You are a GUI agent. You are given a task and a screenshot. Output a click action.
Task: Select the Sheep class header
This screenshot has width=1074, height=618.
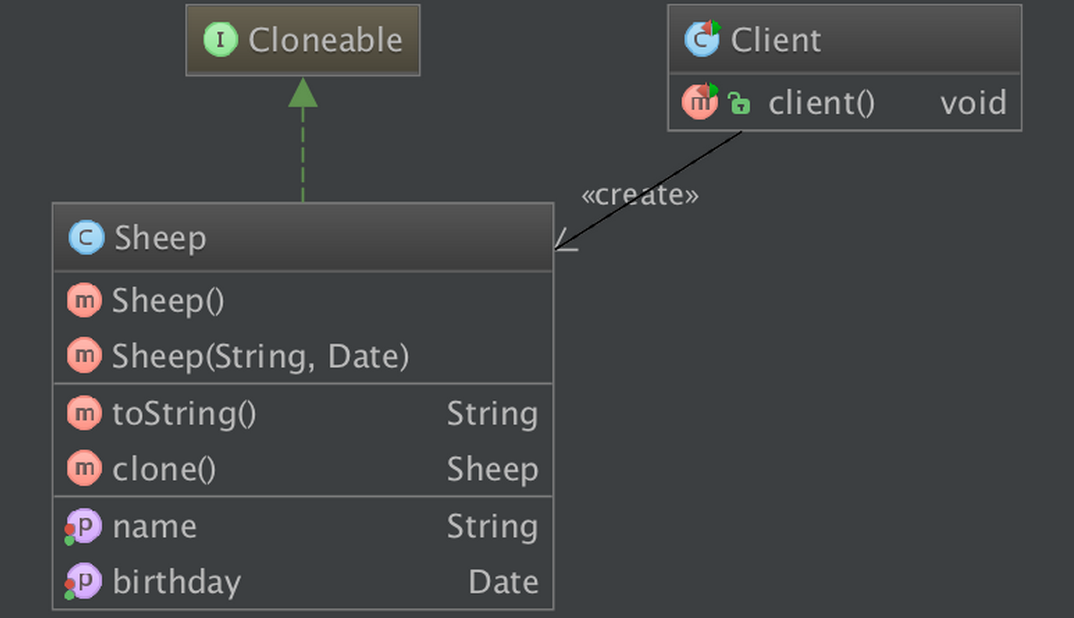pyautogui.click(x=302, y=238)
